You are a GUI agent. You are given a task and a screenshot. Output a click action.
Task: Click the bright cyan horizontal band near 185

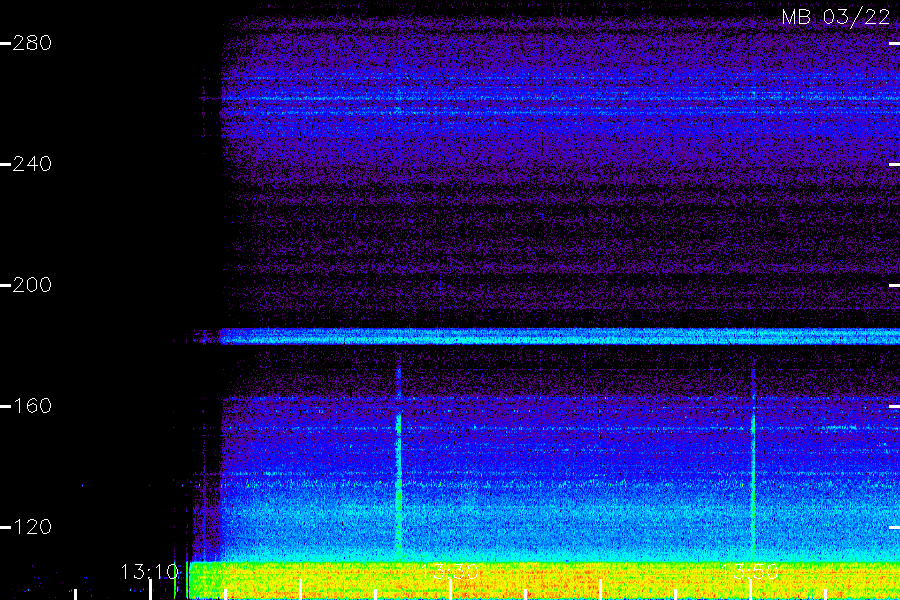coord(560,336)
